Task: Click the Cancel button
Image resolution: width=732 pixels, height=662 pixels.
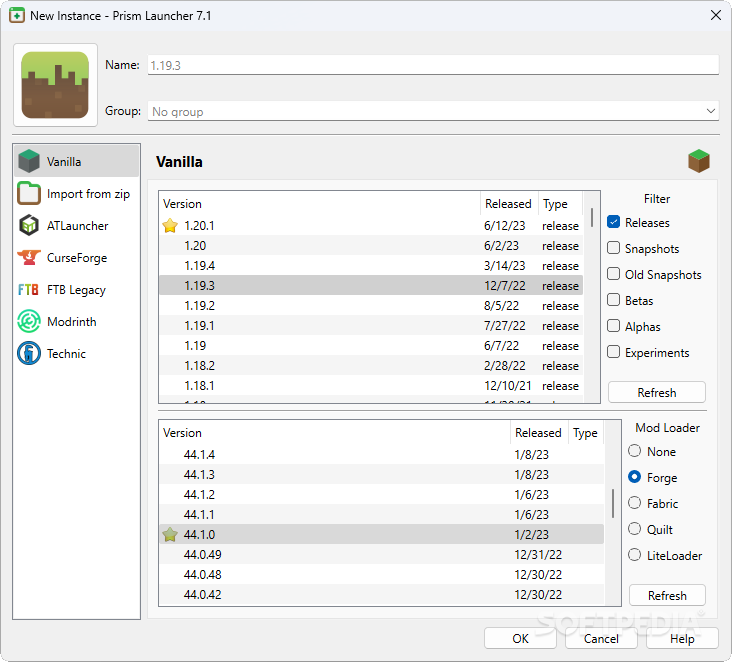Action: tap(601, 638)
